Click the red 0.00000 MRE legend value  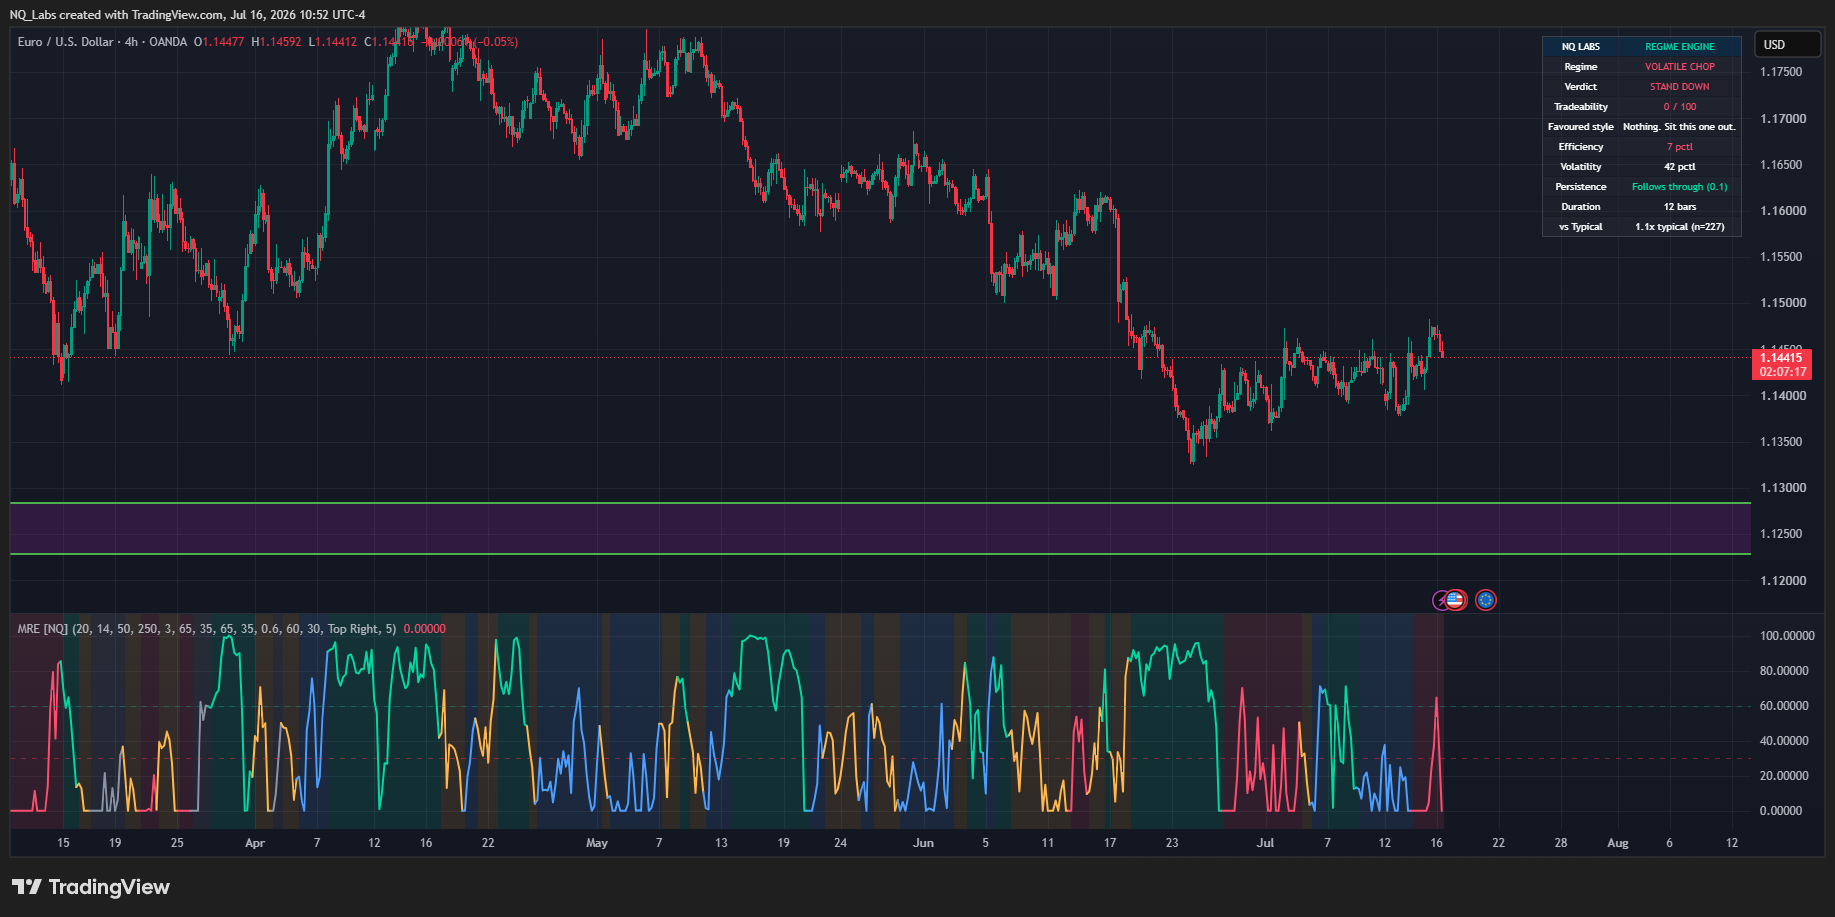pyautogui.click(x=425, y=629)
